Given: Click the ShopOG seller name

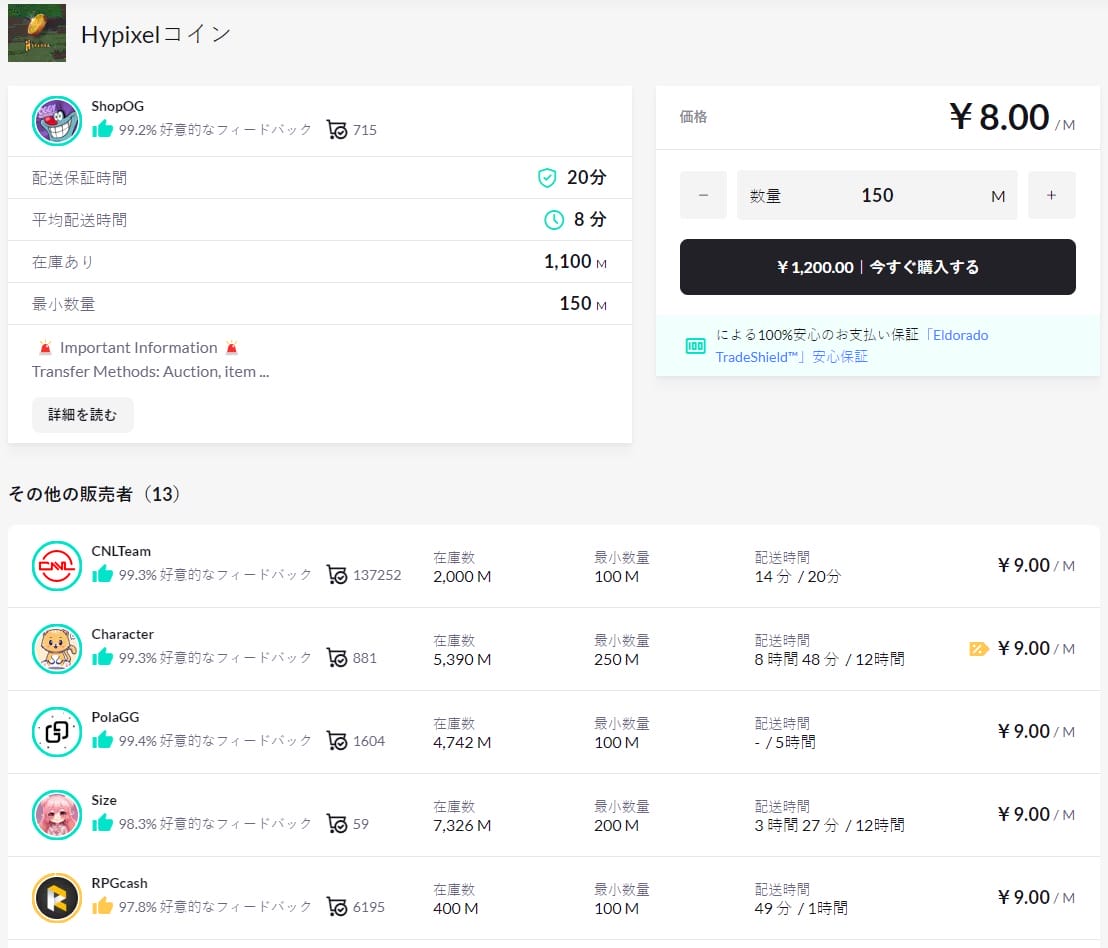Looking at the screenshot, I should pyautogui.click(x=117, y=106).
